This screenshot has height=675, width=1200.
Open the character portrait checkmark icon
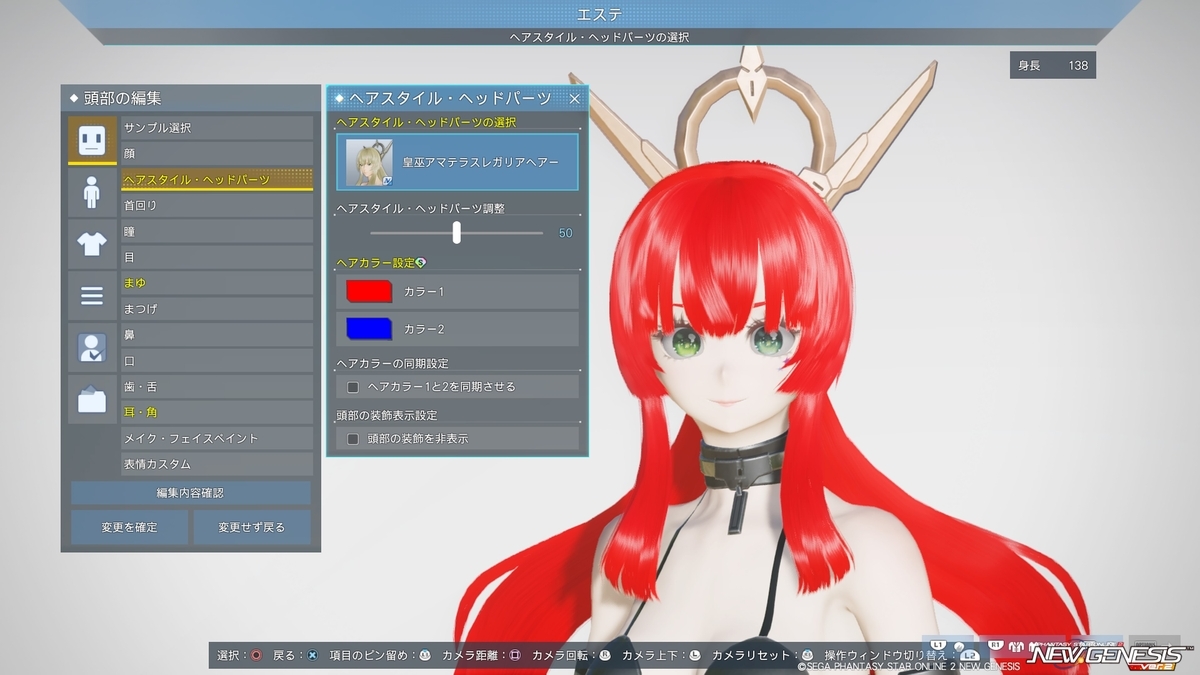click(x=92, y=348)
